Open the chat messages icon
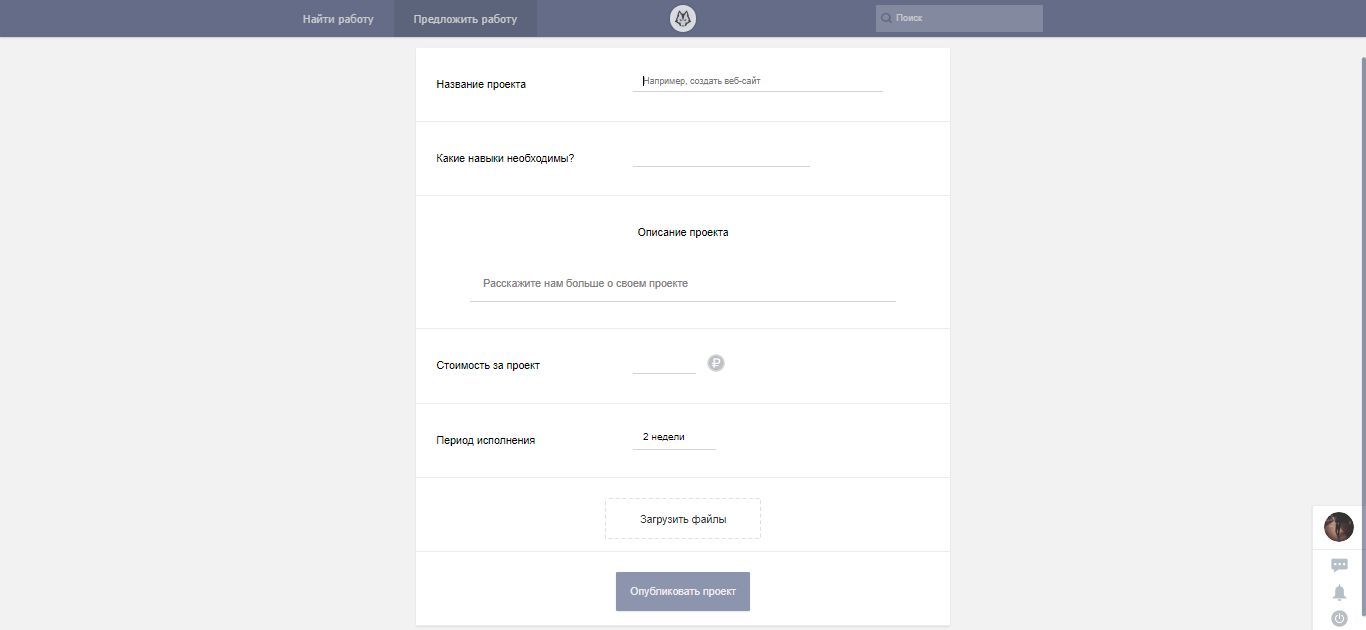 click(x=1339, y=565)
